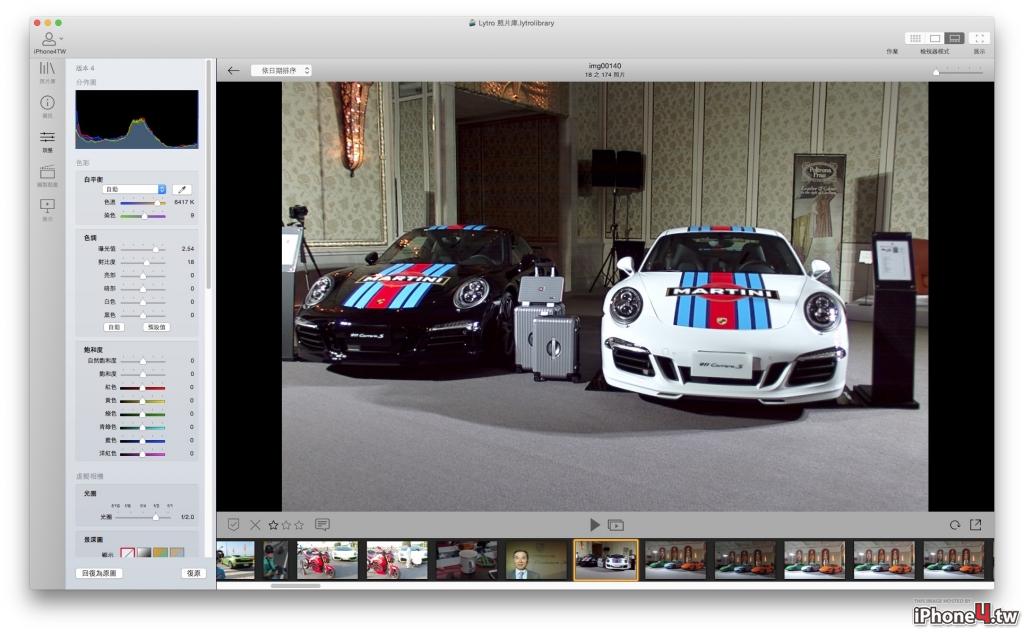Click the adjustments panel vertical scrollbar

[x=209, y=175]
